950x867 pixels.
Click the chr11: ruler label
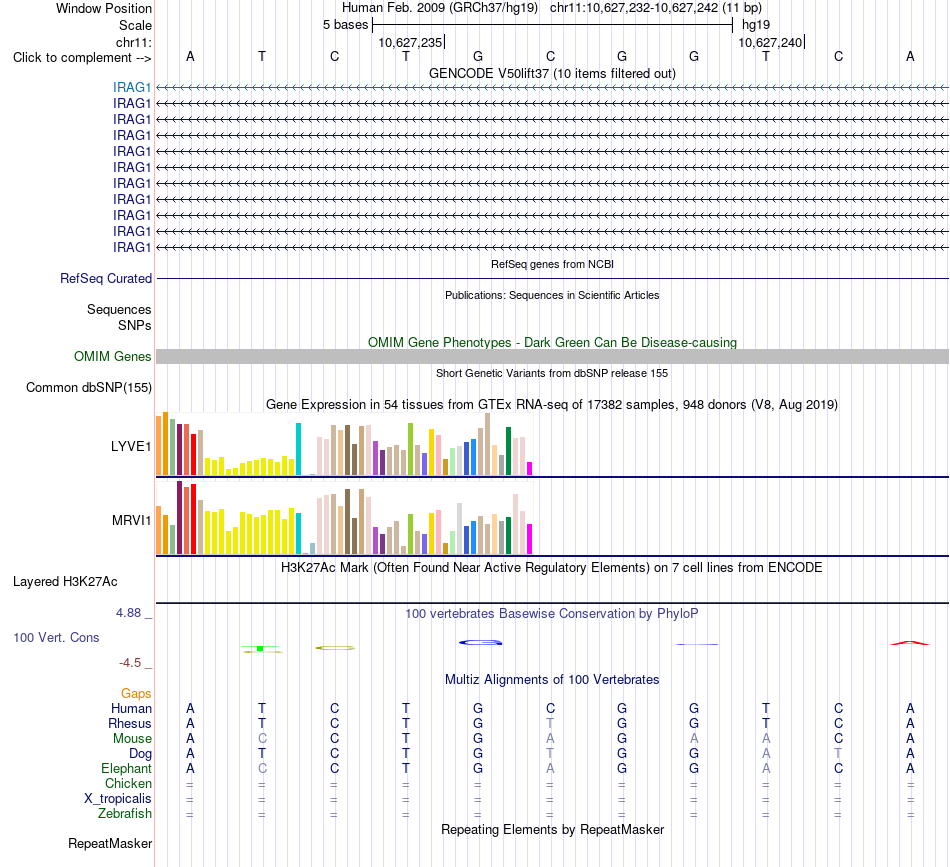pos(133,42)
